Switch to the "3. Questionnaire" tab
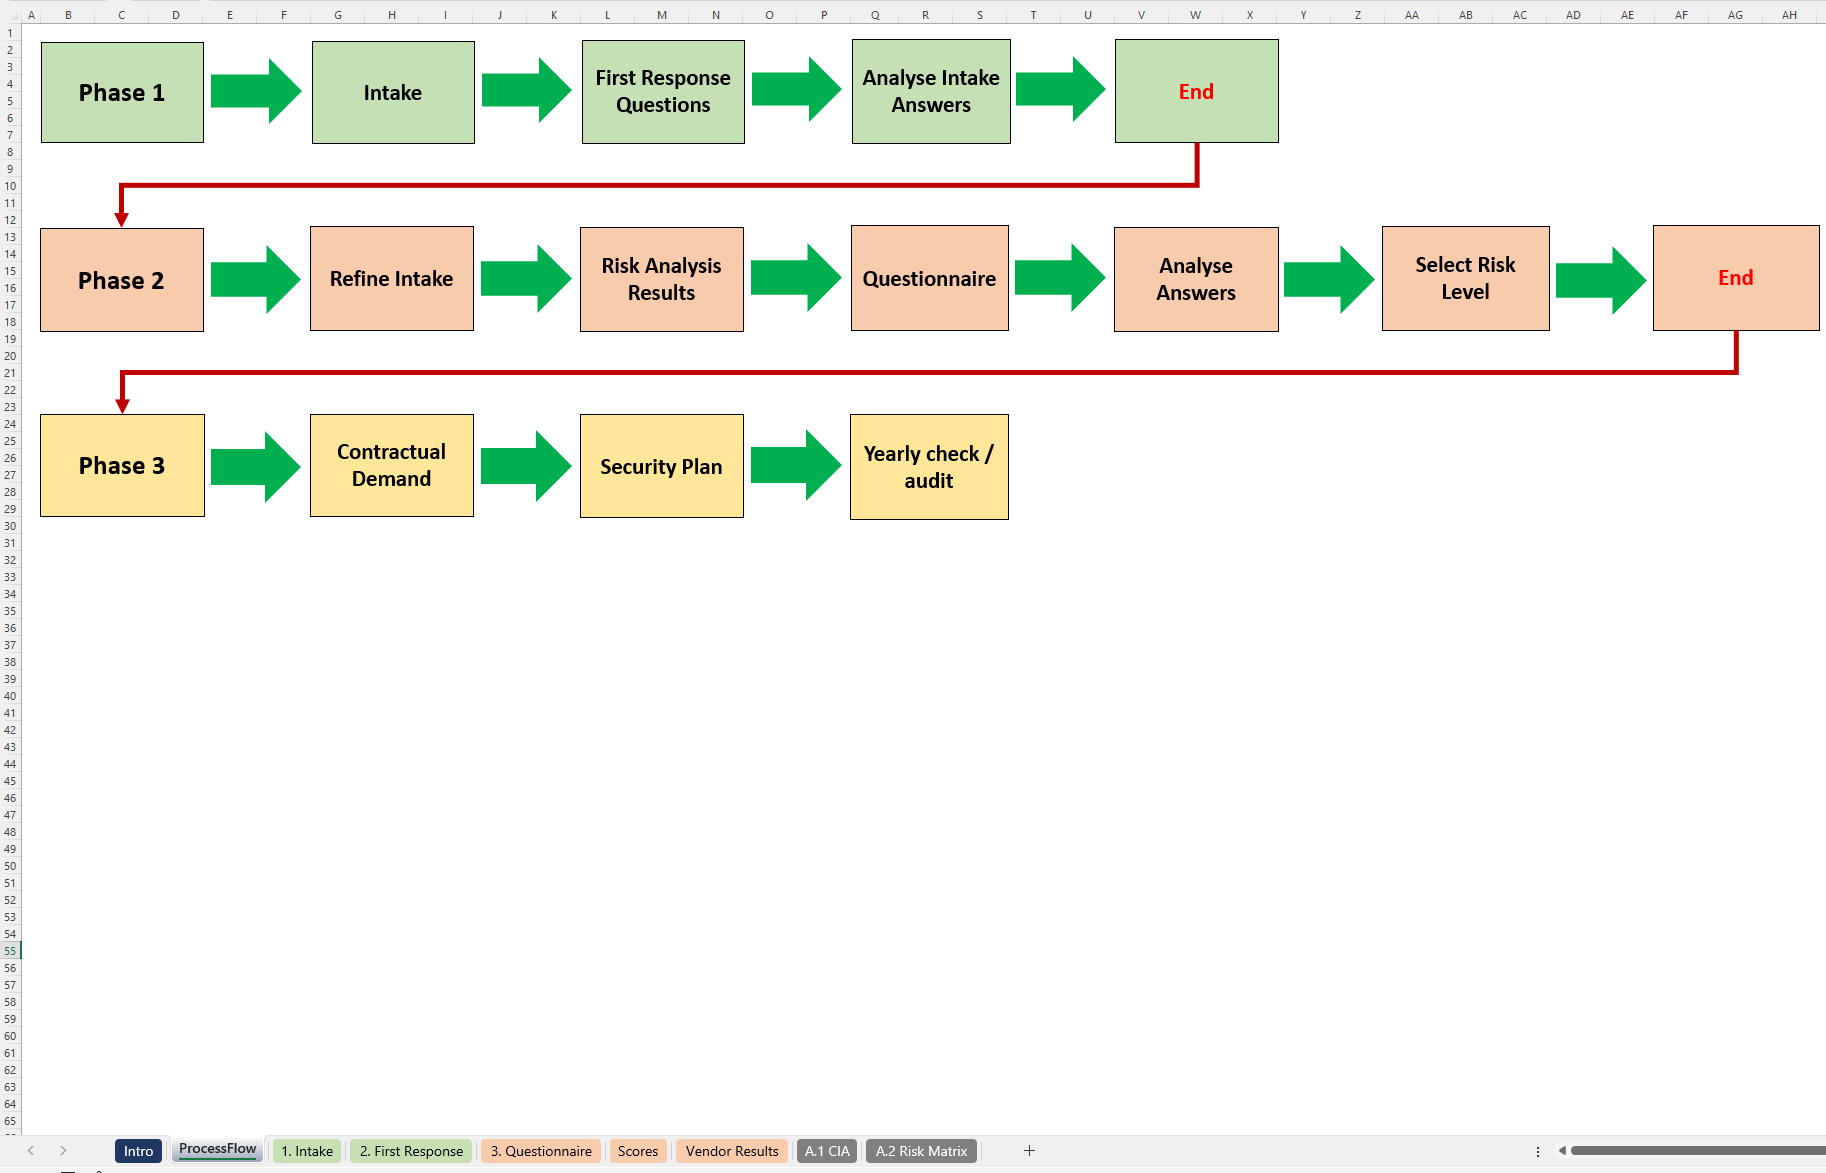 540,1150
